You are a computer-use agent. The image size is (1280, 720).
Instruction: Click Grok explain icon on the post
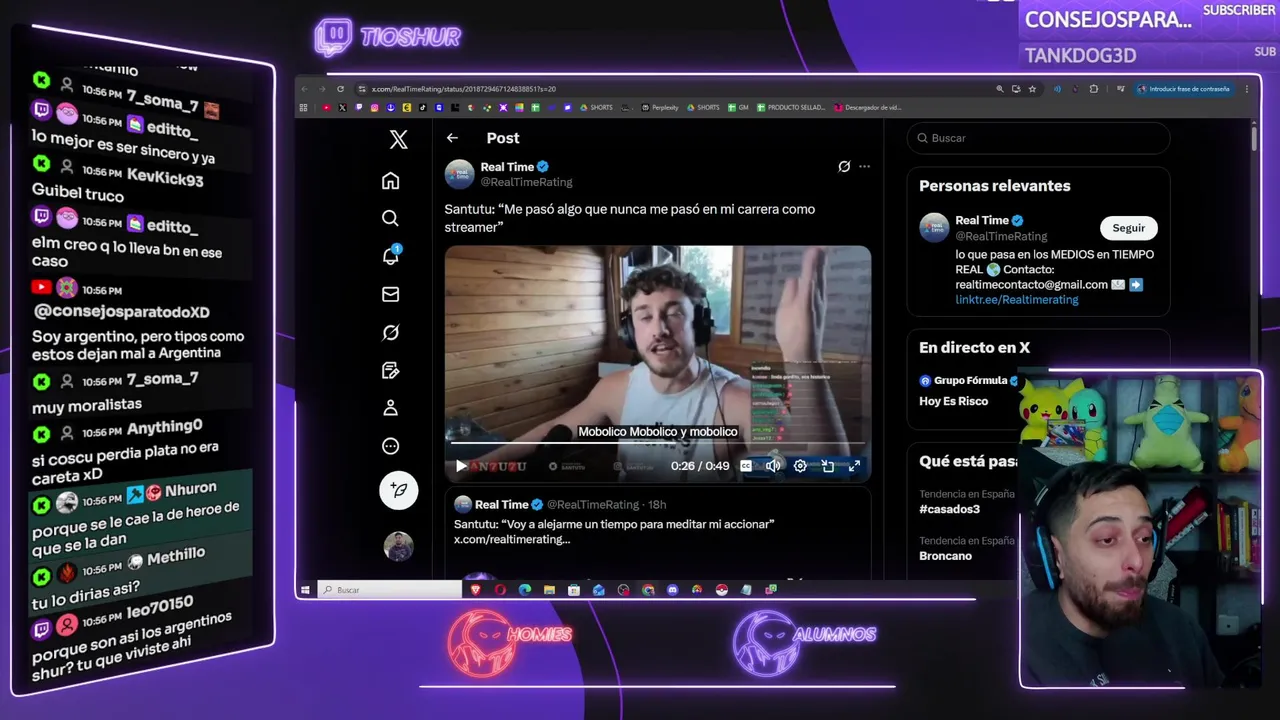click(x=844, y=167)
